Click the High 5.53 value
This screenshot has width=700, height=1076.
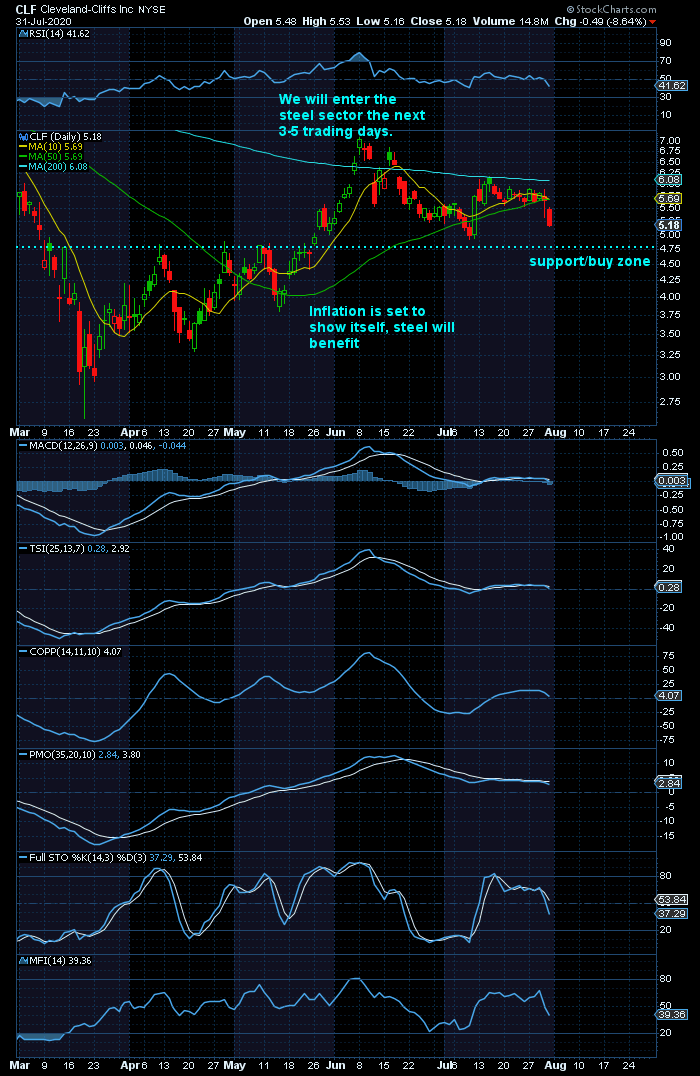tap(326, 21)
